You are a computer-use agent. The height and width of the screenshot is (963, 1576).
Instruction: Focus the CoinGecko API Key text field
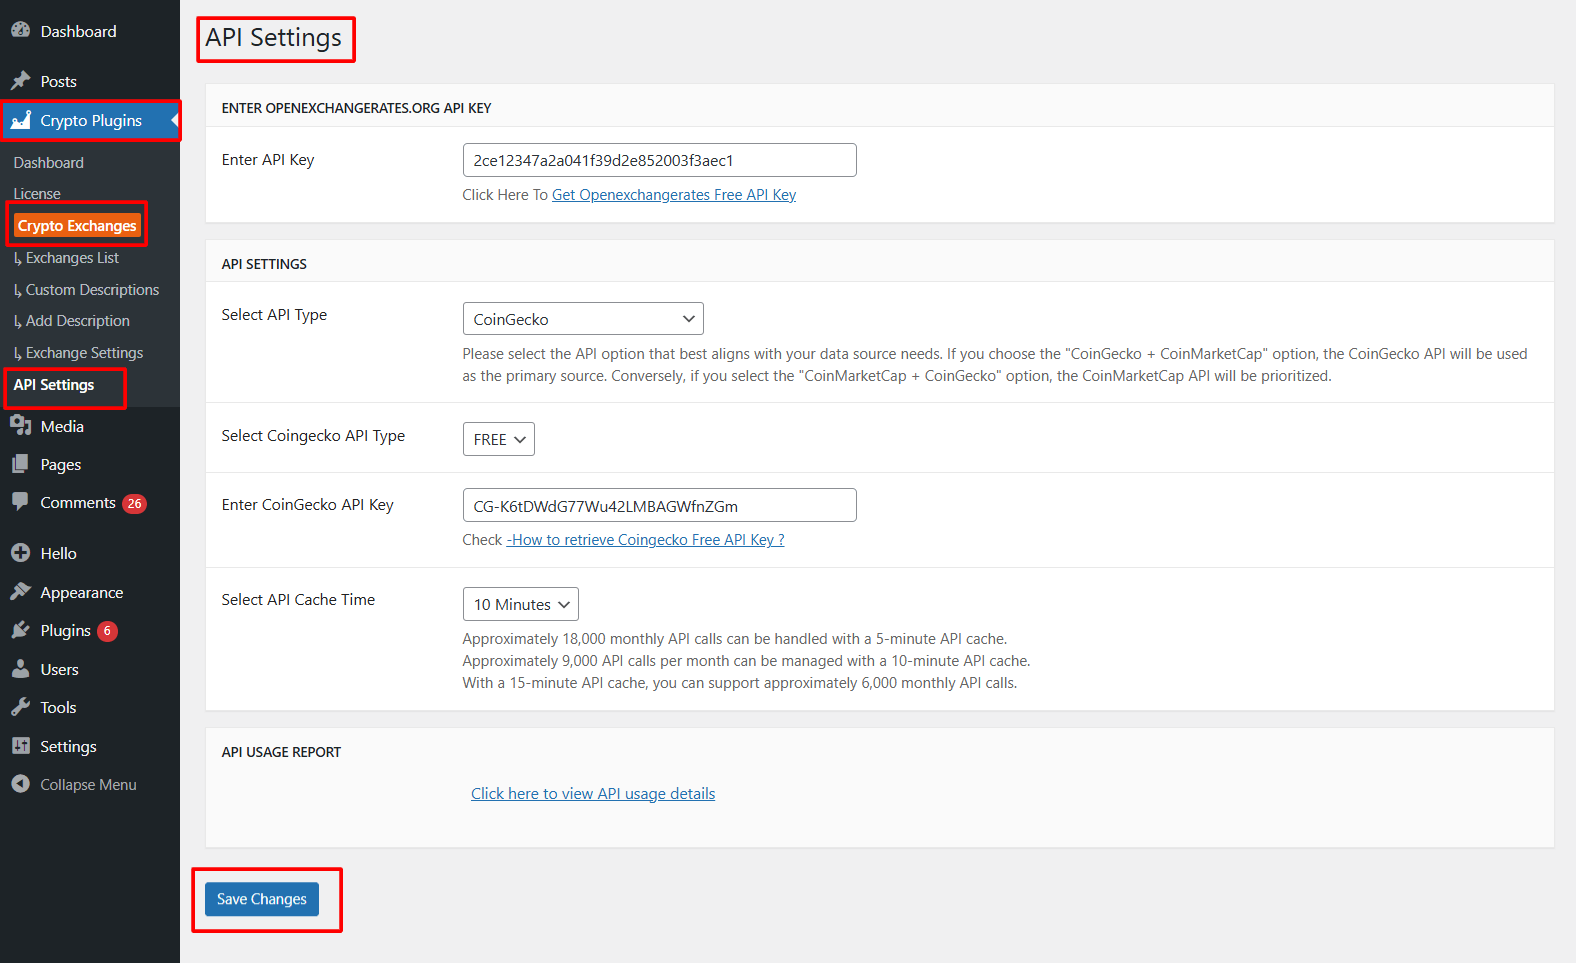point(659,506)
